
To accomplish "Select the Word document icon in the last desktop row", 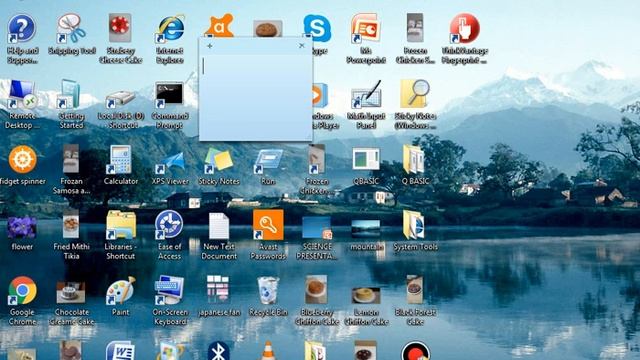I will click(120, 351).
